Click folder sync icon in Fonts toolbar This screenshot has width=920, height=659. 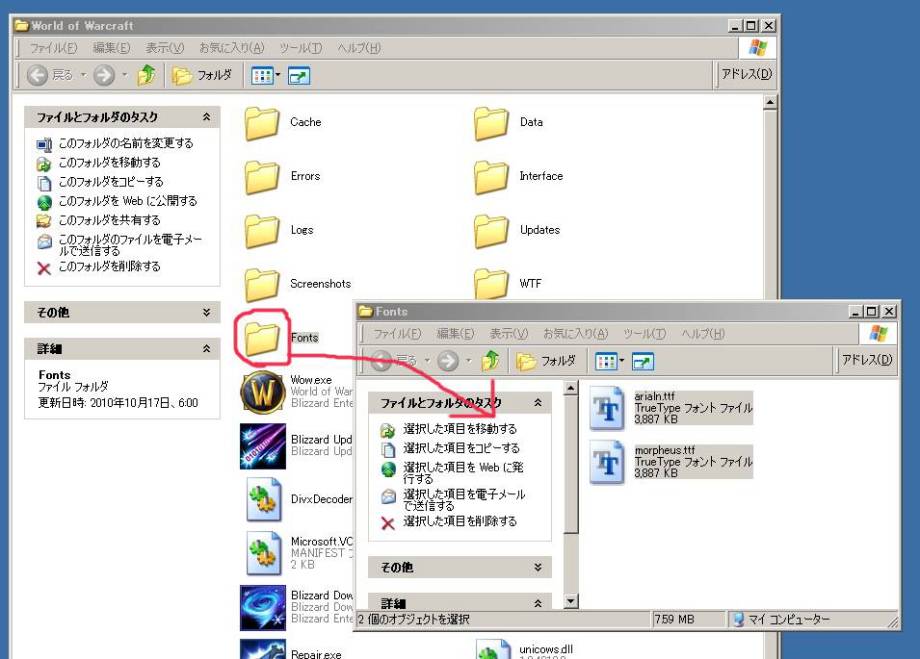click(x=642, y=361)
